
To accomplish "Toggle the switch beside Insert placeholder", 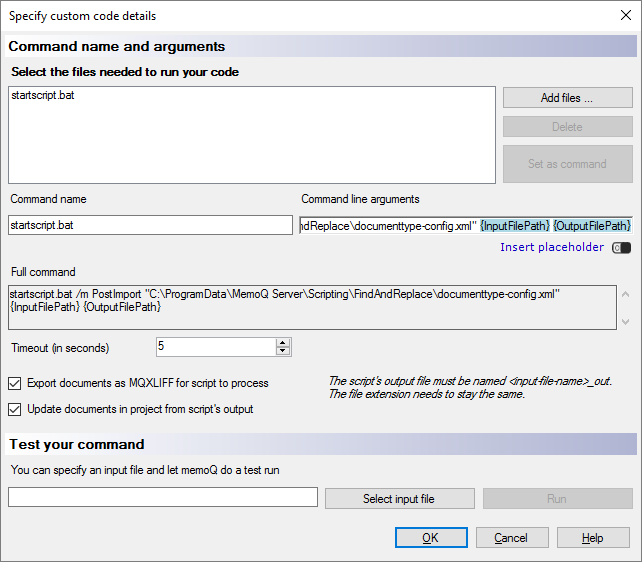I will [621, 248].
